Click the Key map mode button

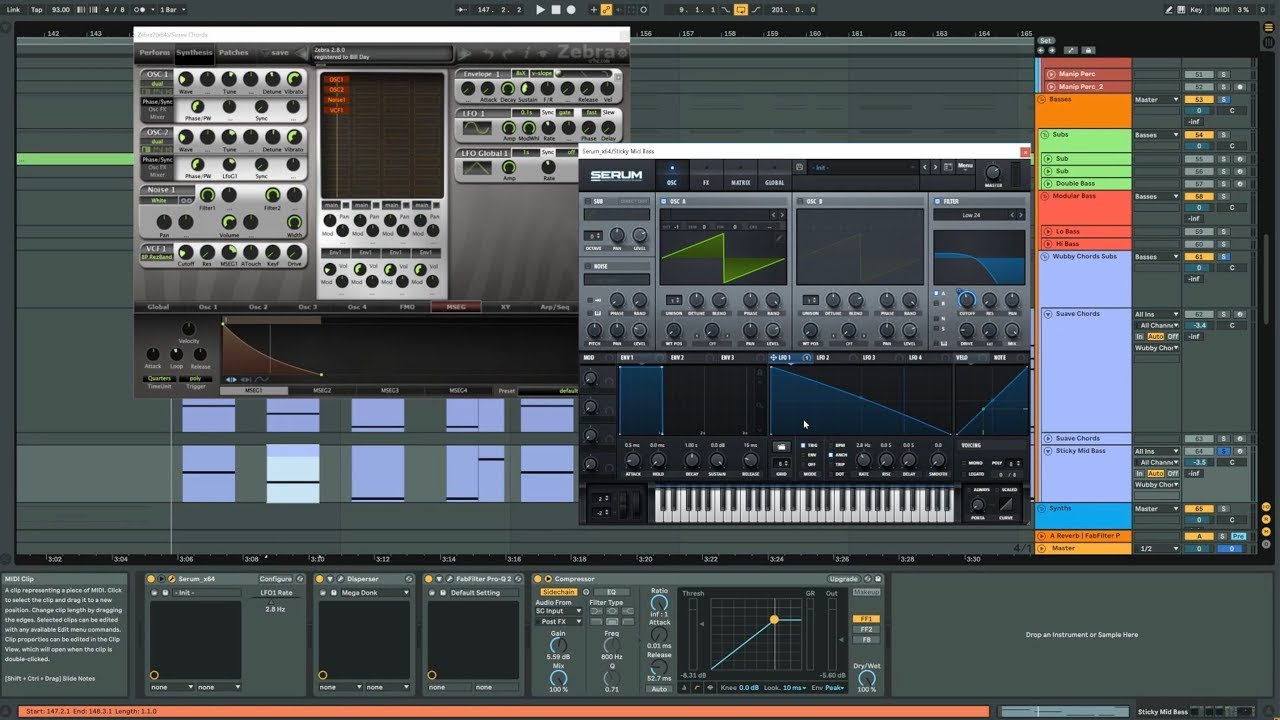(1196, 9)
